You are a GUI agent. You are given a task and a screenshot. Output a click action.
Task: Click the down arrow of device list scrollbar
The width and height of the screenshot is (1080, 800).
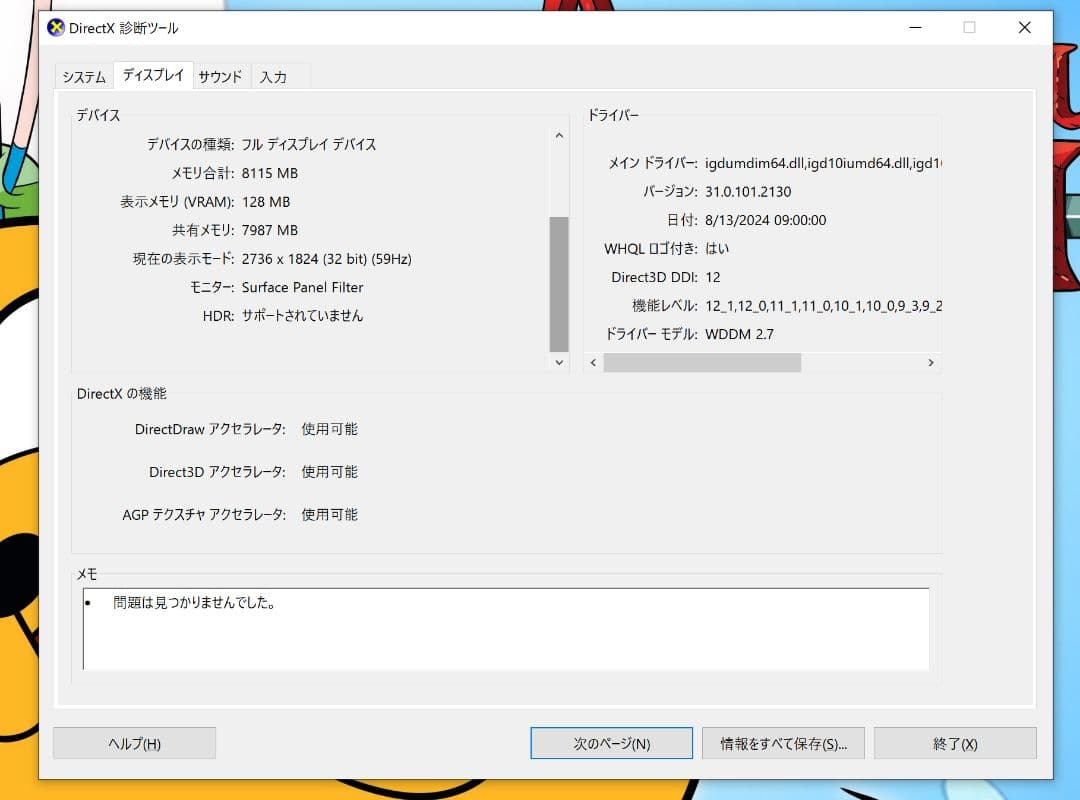pyautogui.click(x=559, y=363)
